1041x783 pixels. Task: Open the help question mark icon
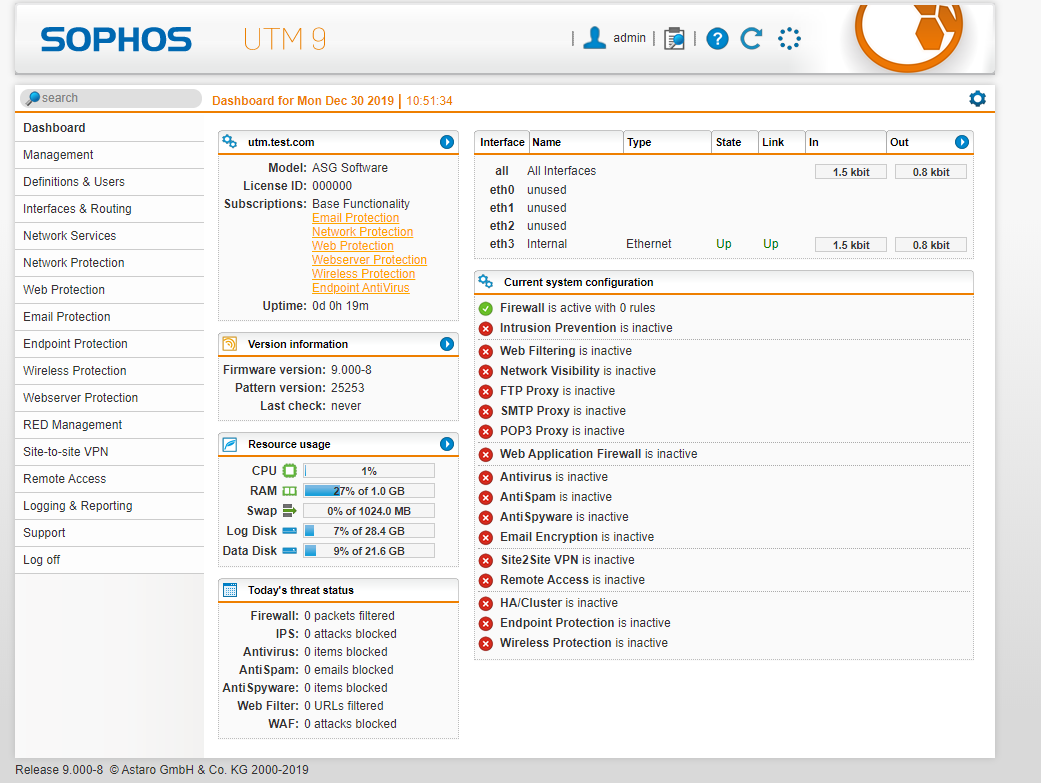point(717,39)
